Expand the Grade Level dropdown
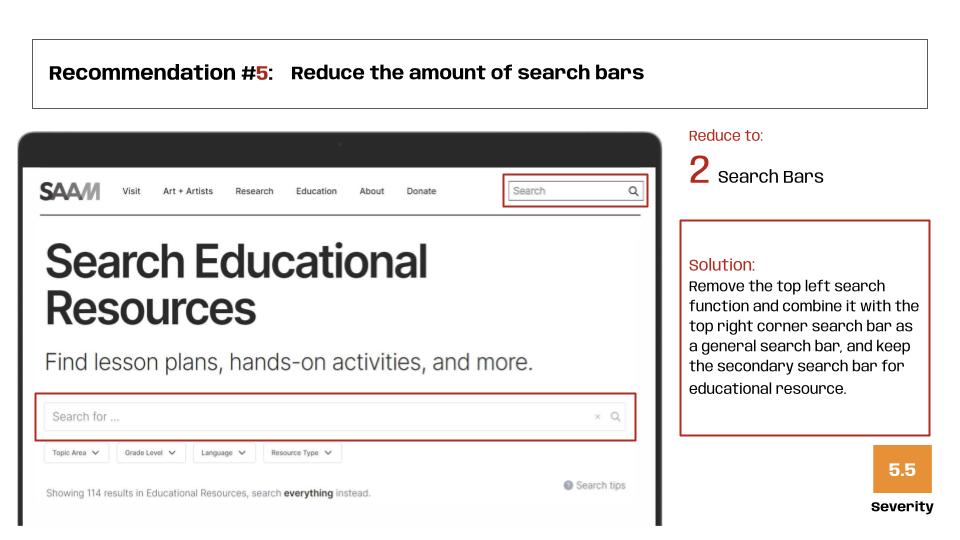Image resolution: width=960 pixels, height=540 pixels. point(151,452)
